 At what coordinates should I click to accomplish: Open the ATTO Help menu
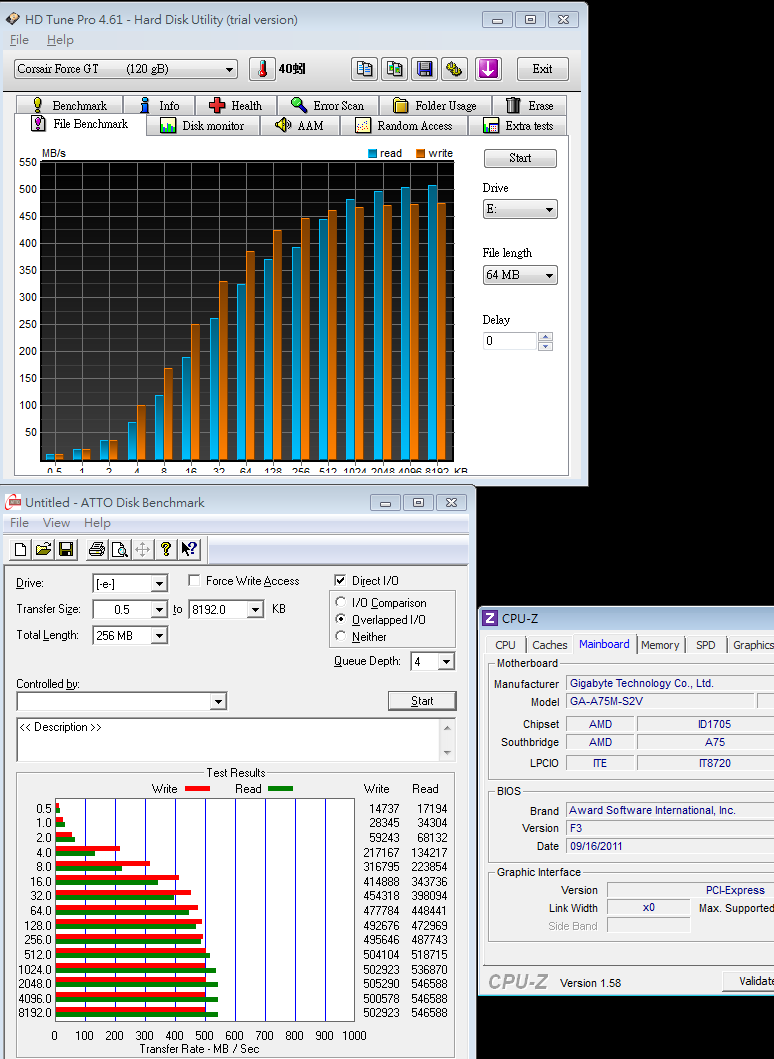pos(97,523)
